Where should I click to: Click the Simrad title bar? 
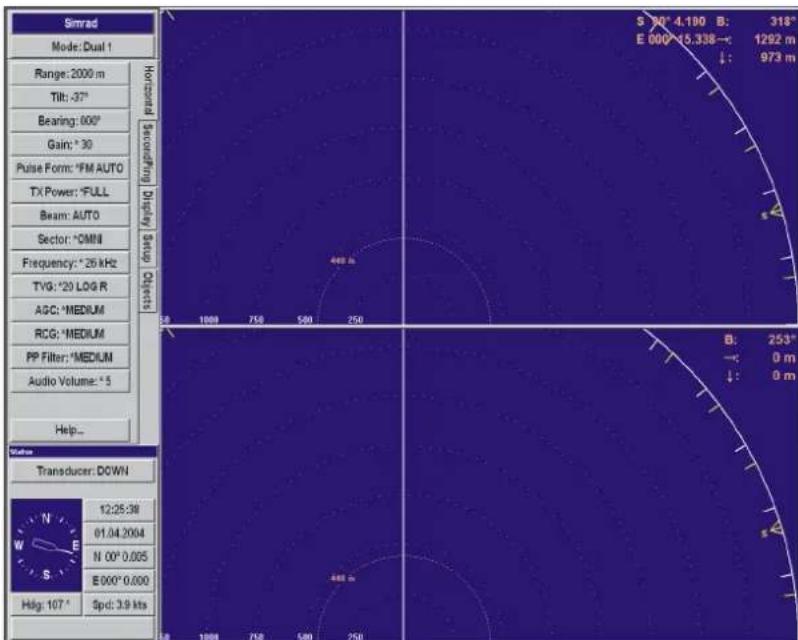click(x=82, y=23)
